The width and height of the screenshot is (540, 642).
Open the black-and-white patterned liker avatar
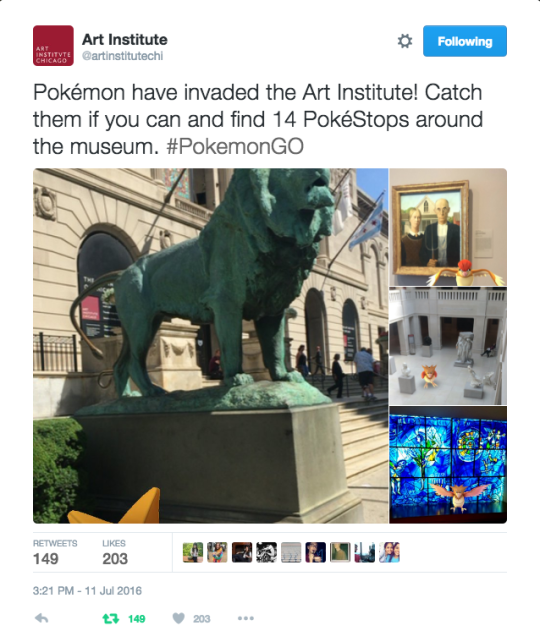[x=267, y=552]
